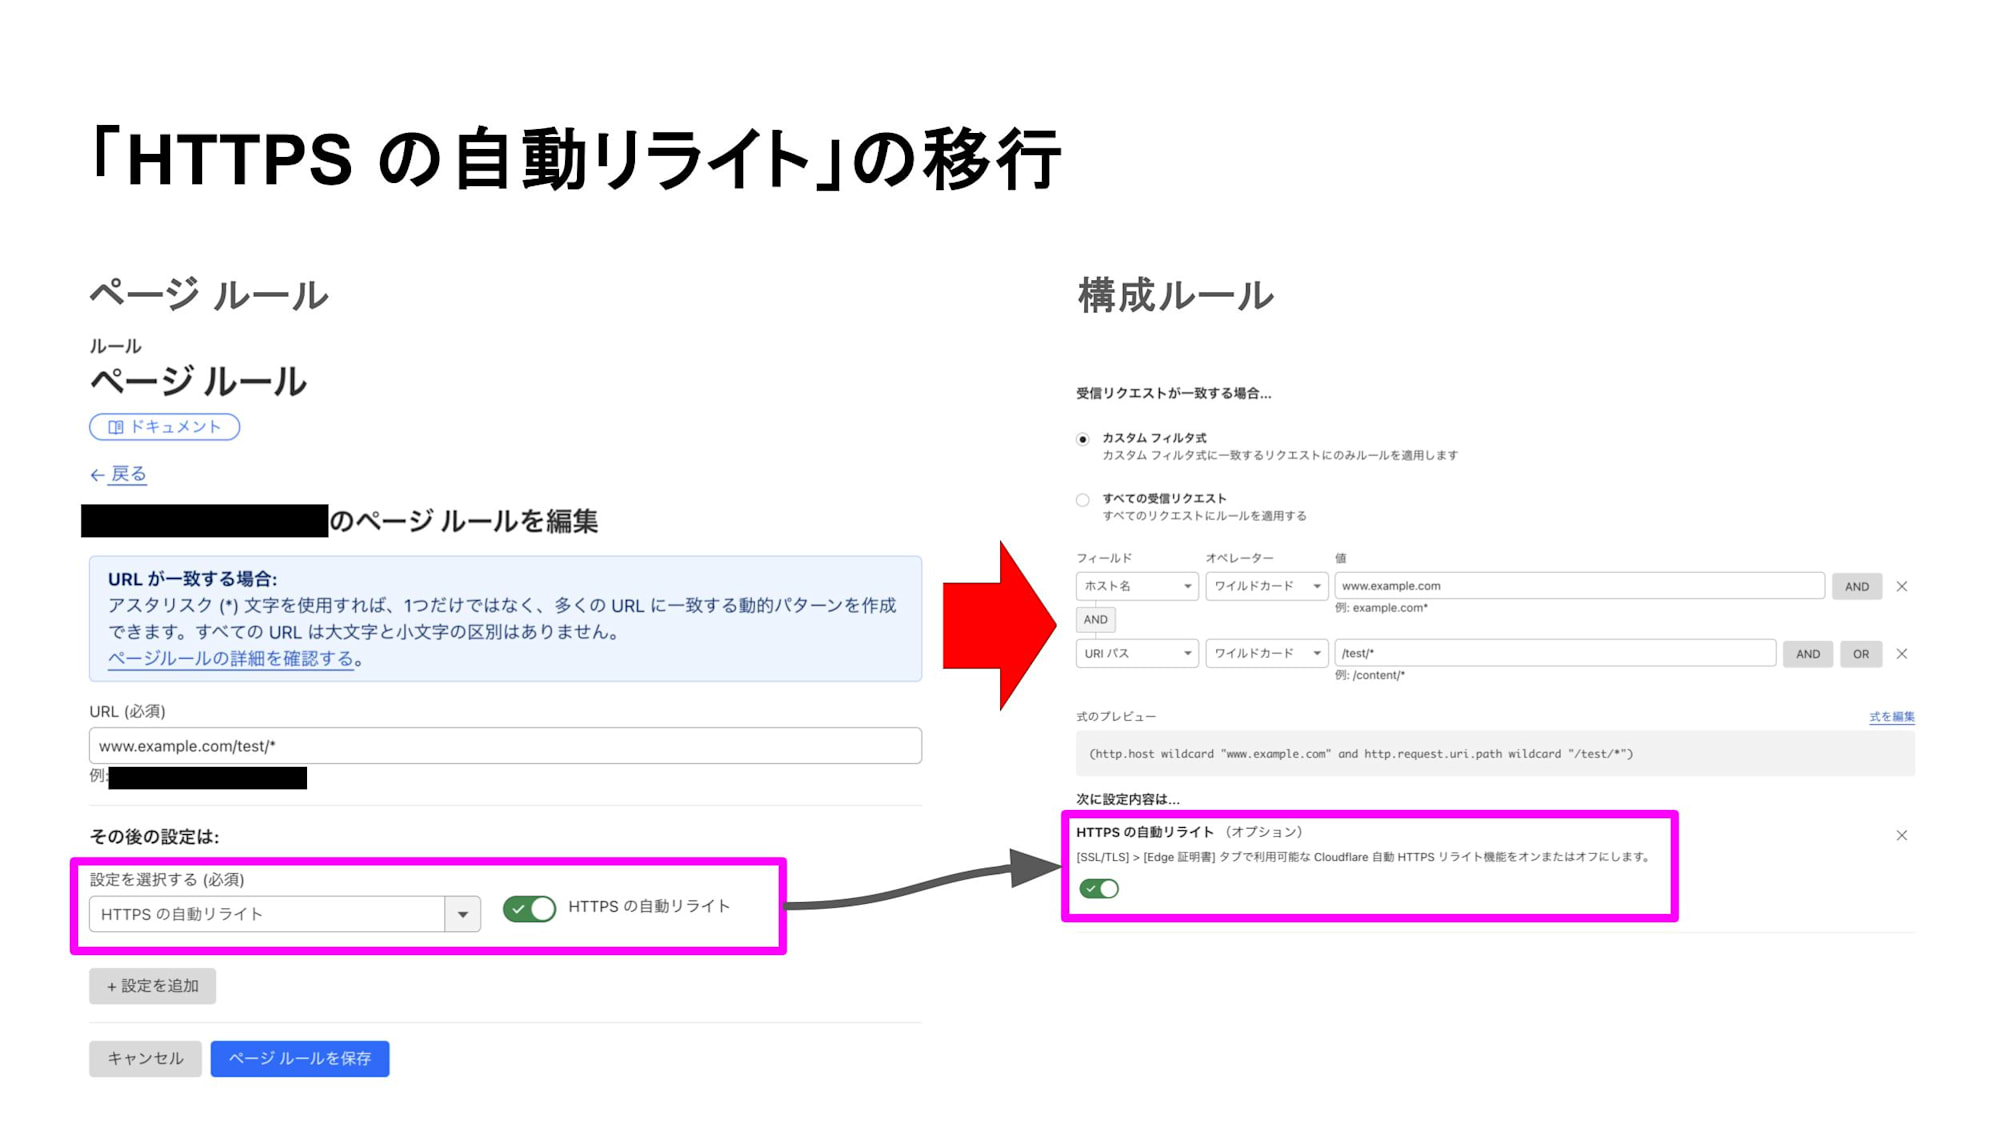
Task: Open ページルールの詳細を確認する link
Action: pos(231,658)
